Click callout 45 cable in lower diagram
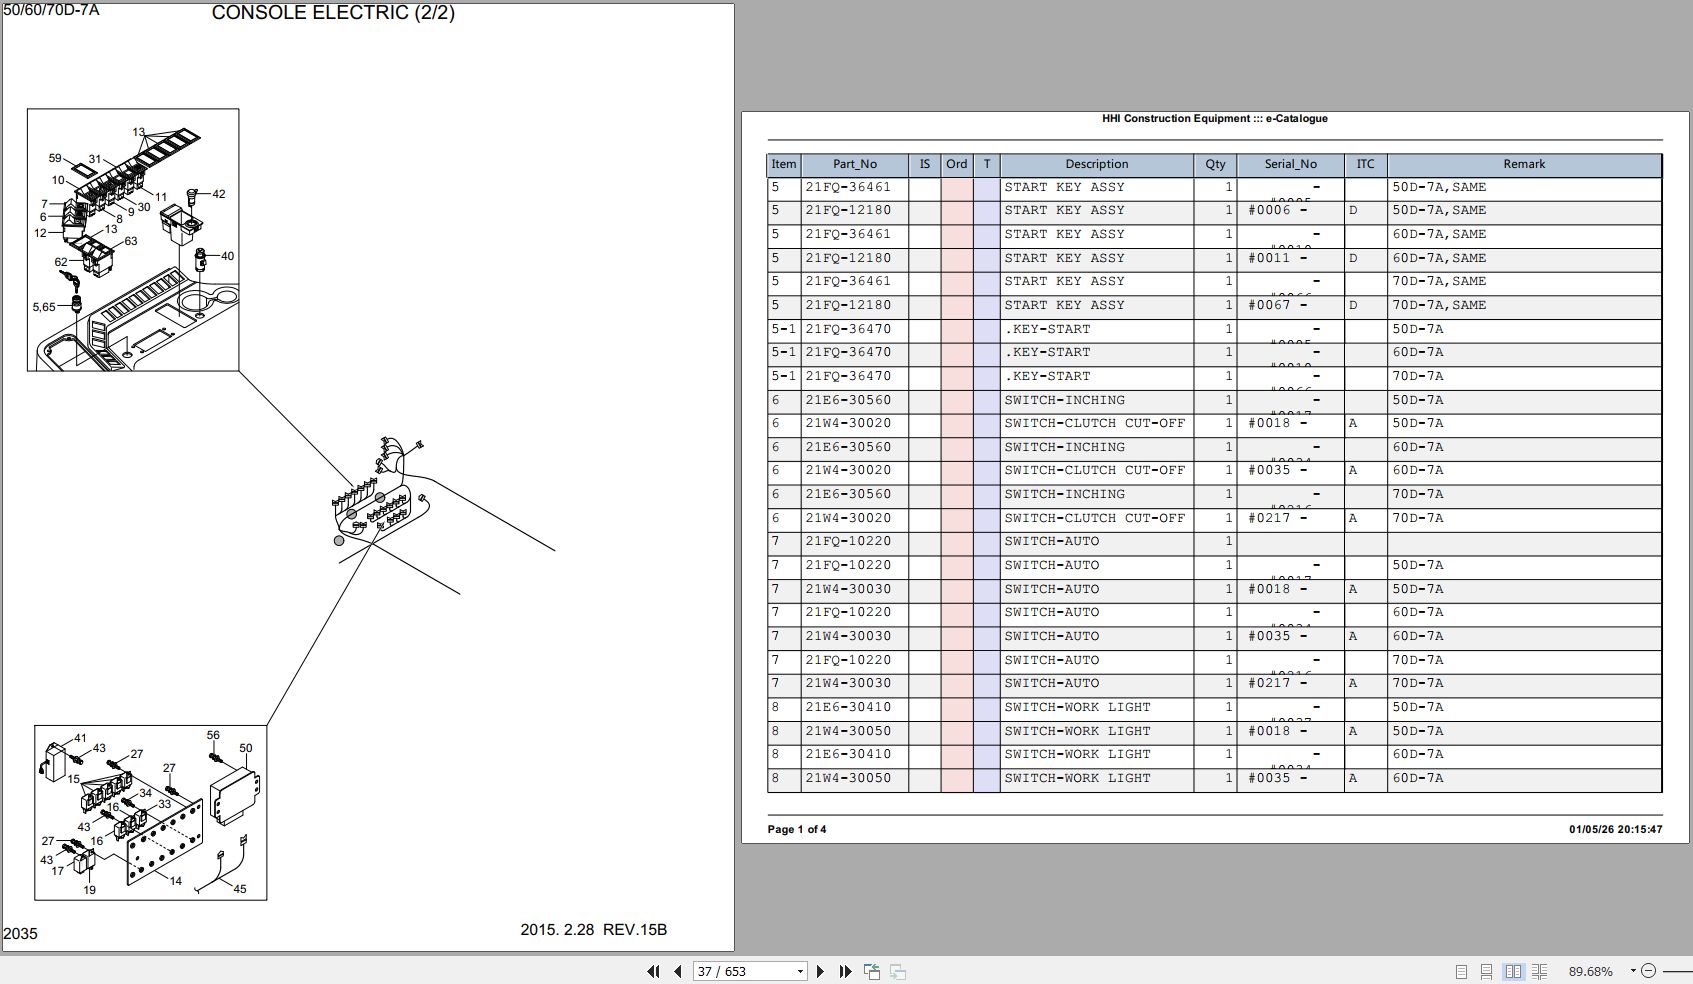The width and height of the screenshot is (1693, 984). click(x=239, y=889)
